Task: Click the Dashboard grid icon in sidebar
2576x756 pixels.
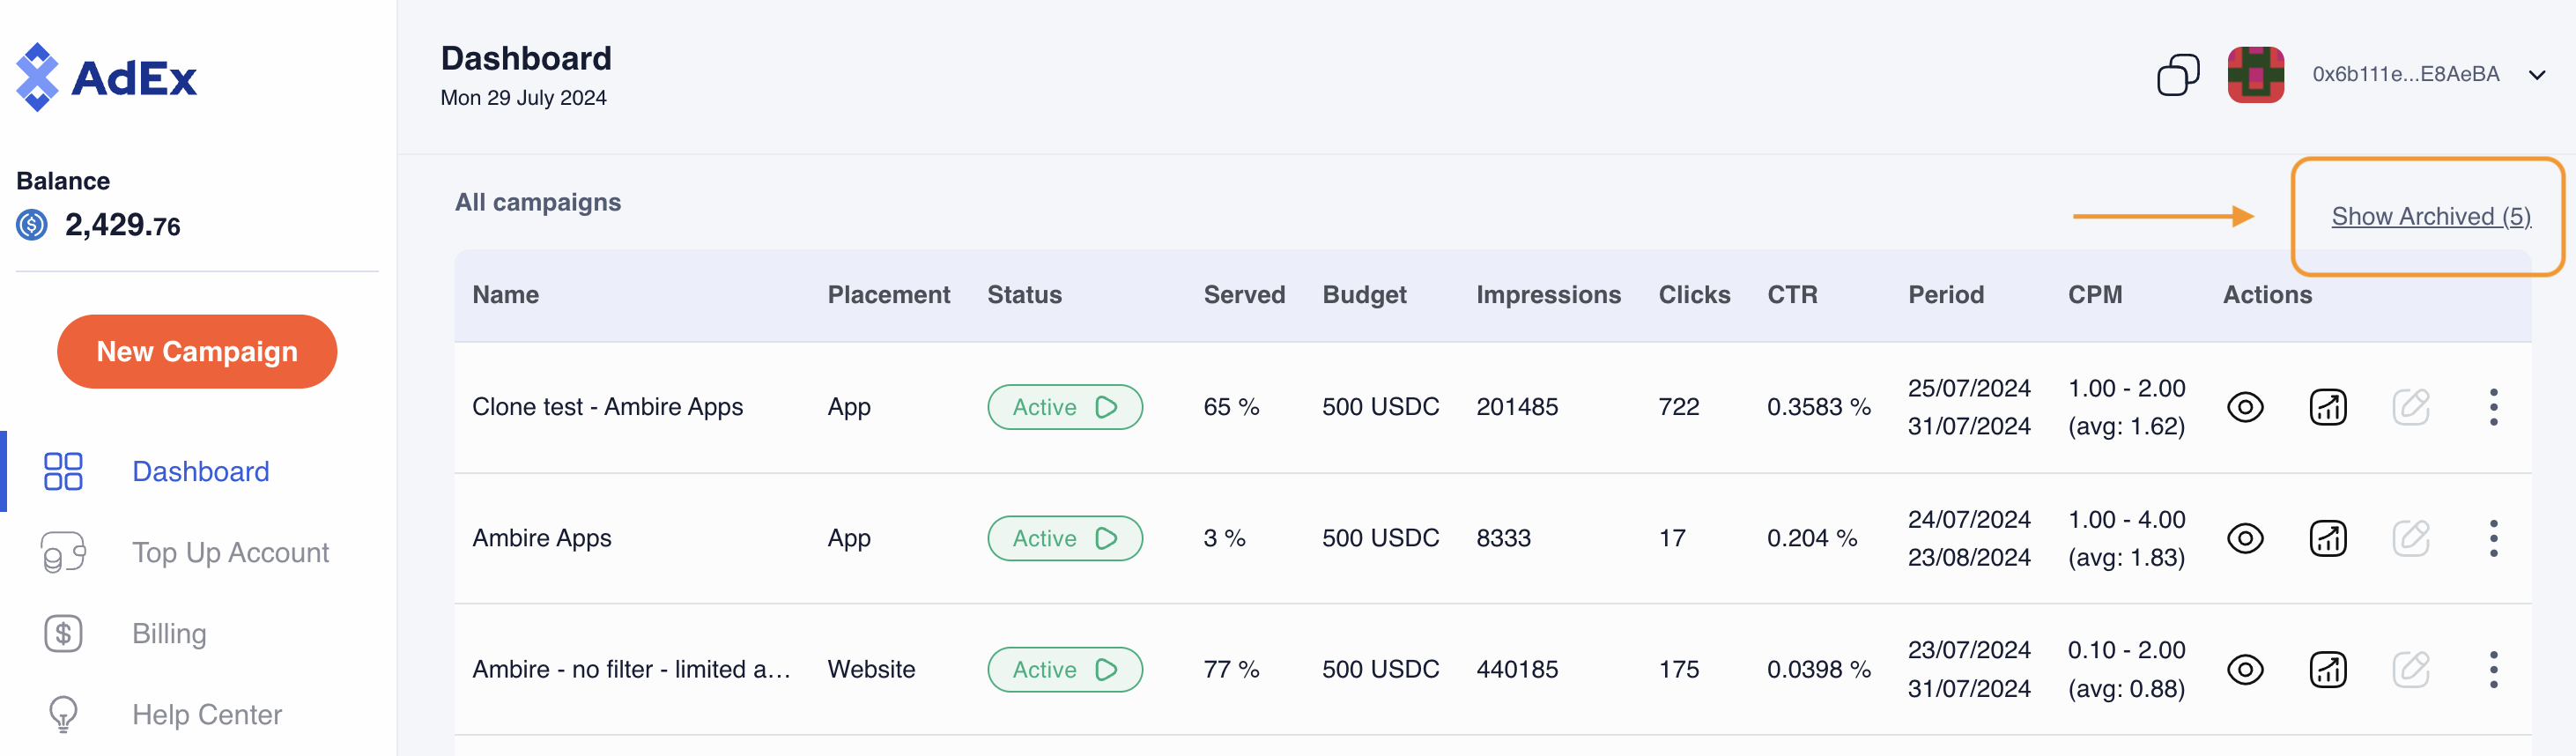Action: coord(63,471)
